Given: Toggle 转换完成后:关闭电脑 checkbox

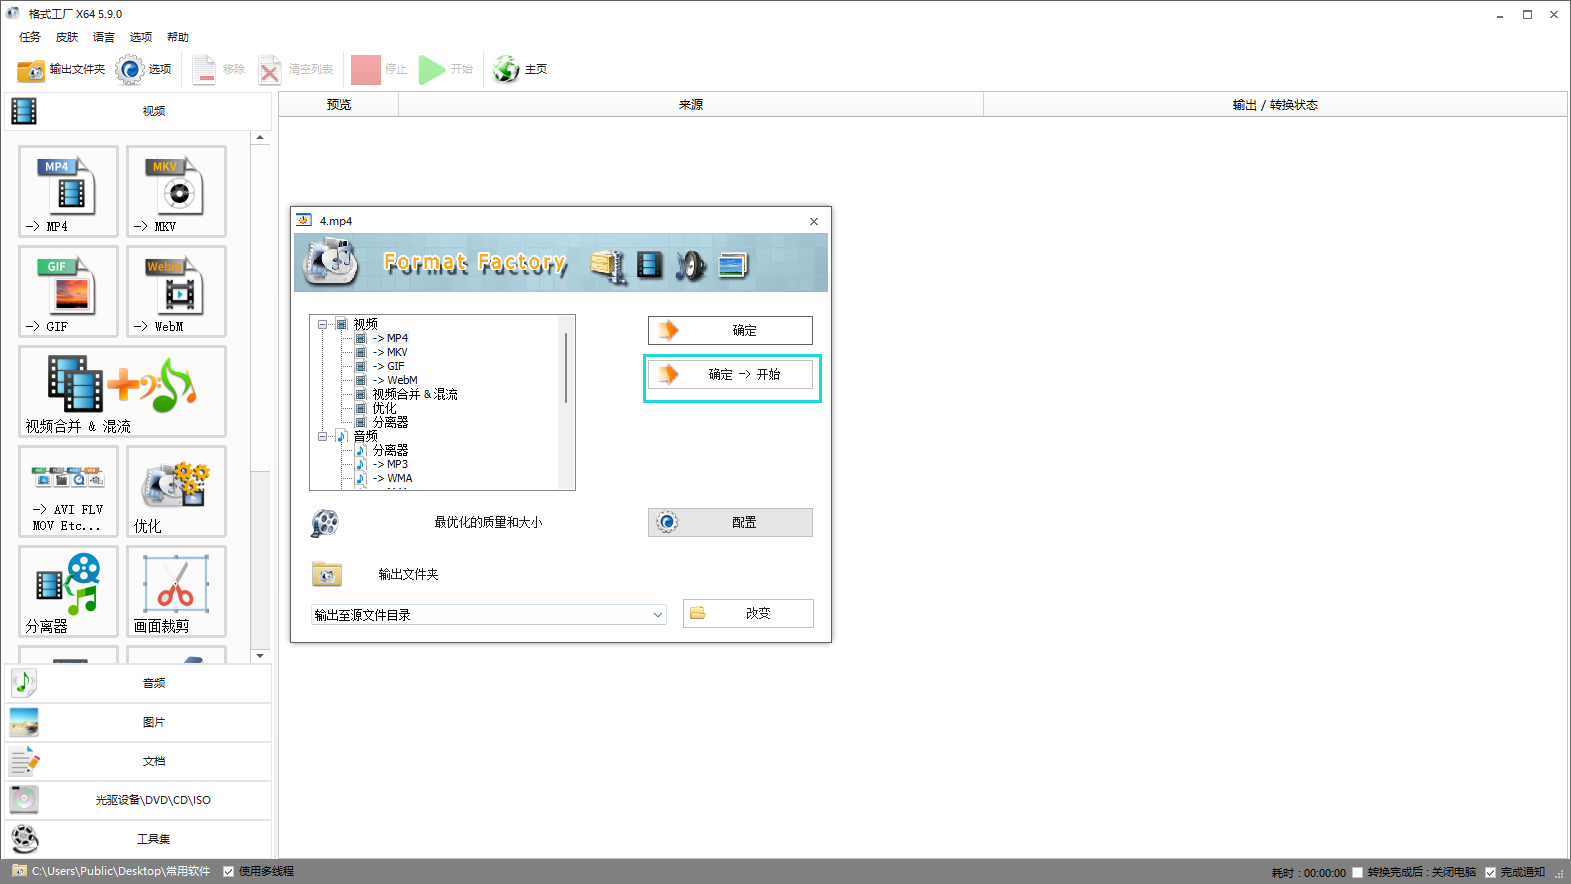Looking at the screenshot, I should coord(1357,872).
